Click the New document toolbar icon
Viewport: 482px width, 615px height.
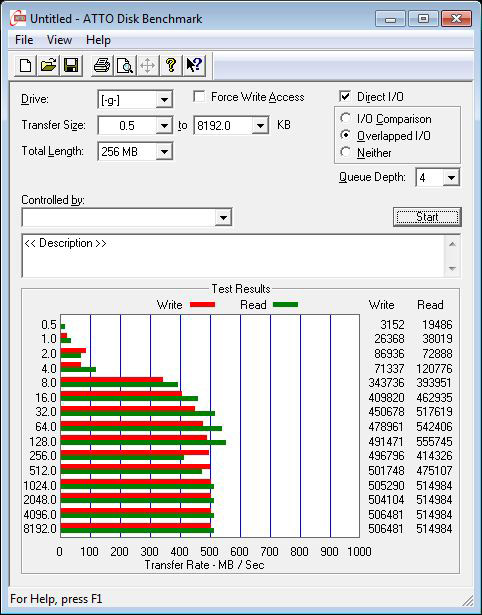(x=25, y=65)
